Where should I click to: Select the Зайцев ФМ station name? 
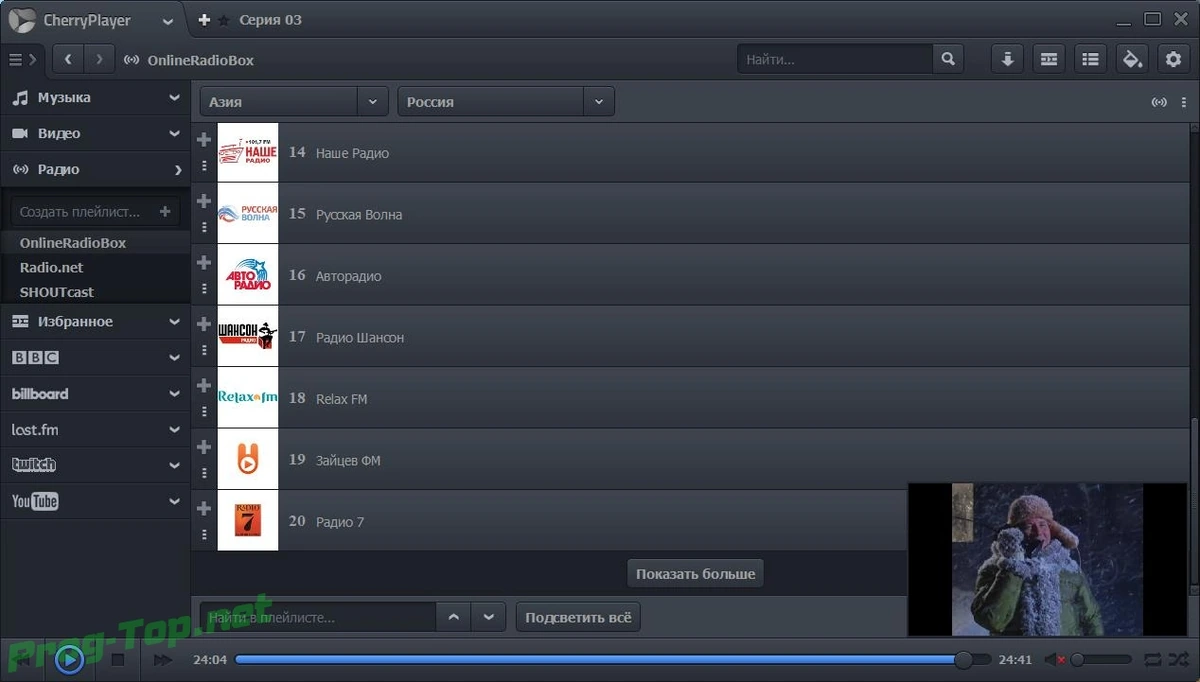point(348,460)
